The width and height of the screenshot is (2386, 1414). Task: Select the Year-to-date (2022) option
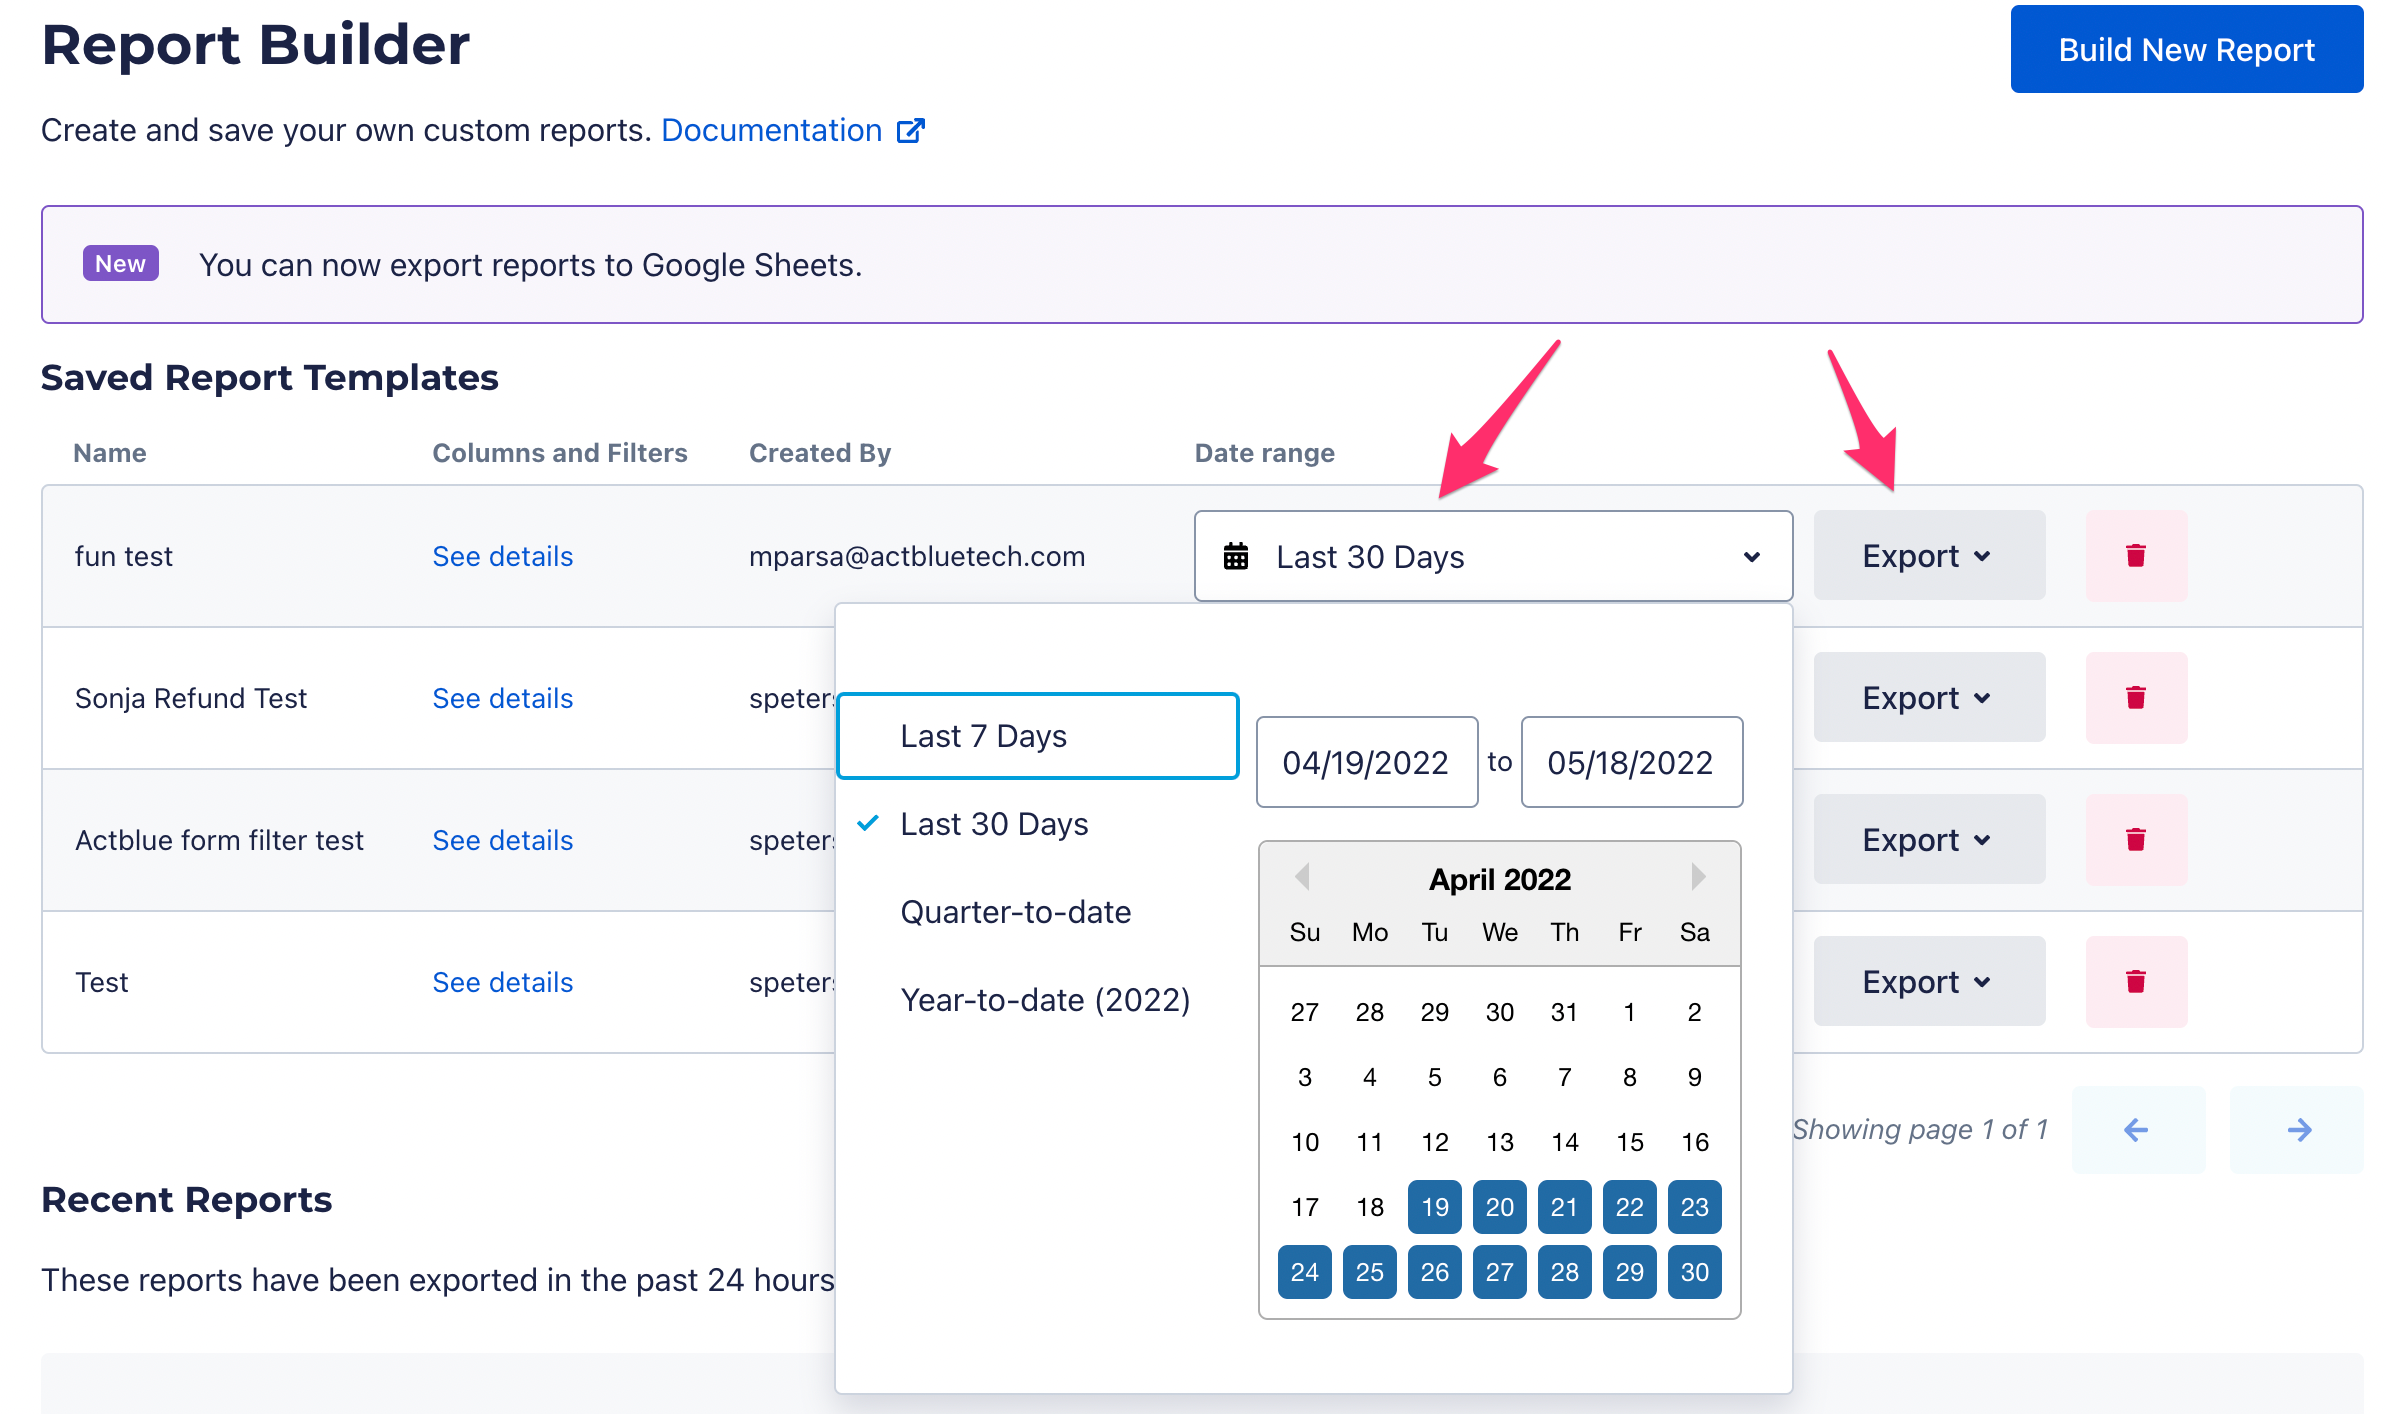1044,1000
